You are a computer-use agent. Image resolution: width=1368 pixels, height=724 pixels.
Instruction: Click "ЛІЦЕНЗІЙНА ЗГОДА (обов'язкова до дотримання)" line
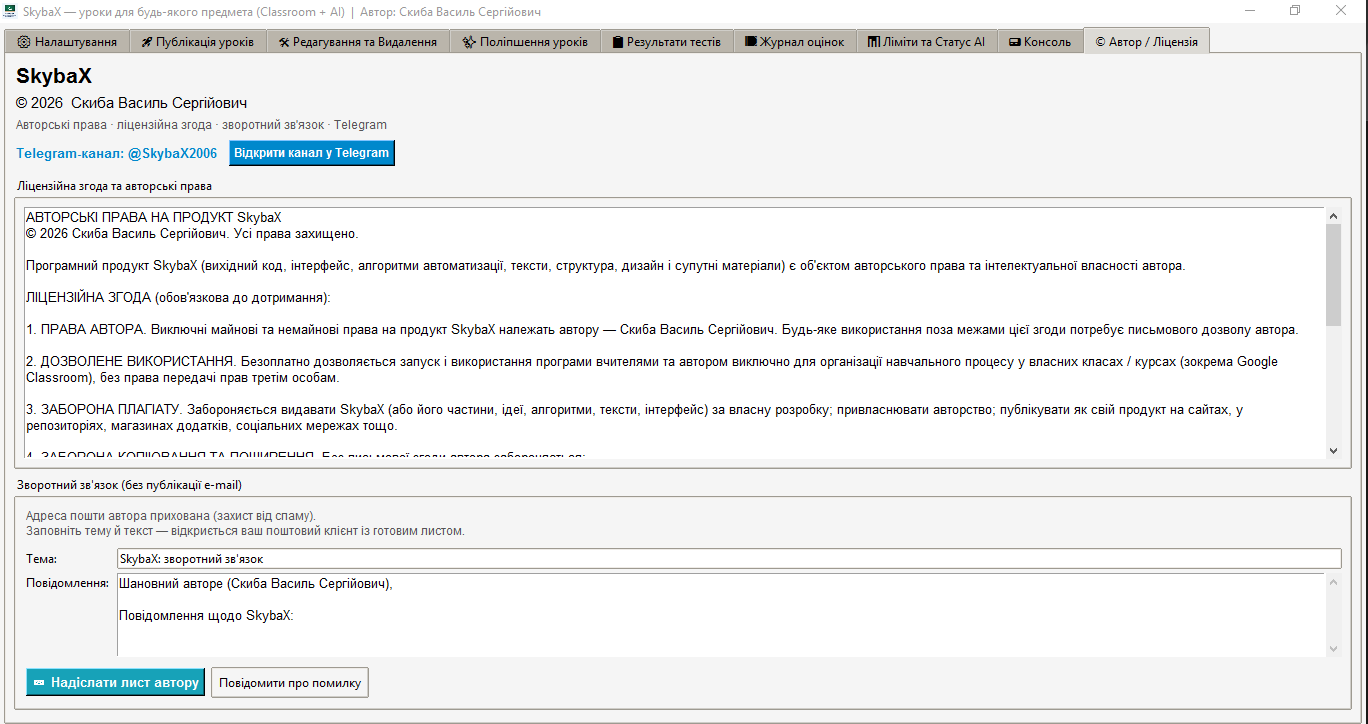click(177, 298)
